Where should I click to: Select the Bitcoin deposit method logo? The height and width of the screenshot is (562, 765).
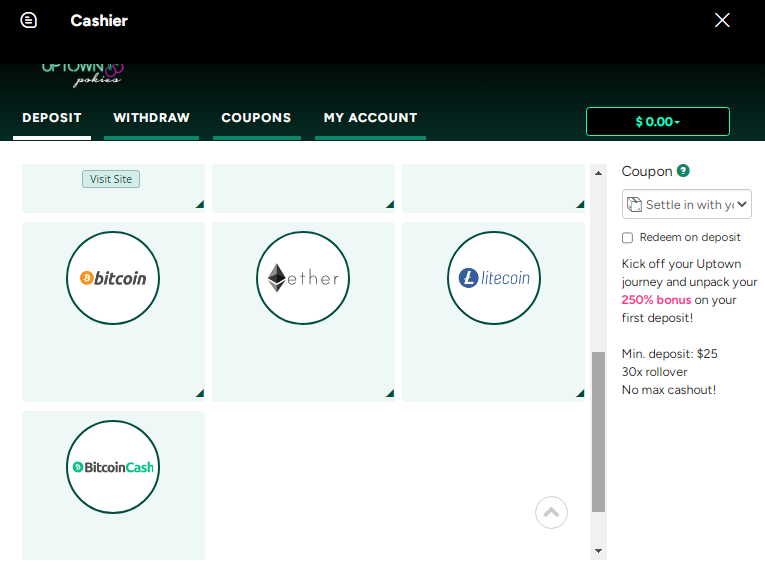click(113, 278)
